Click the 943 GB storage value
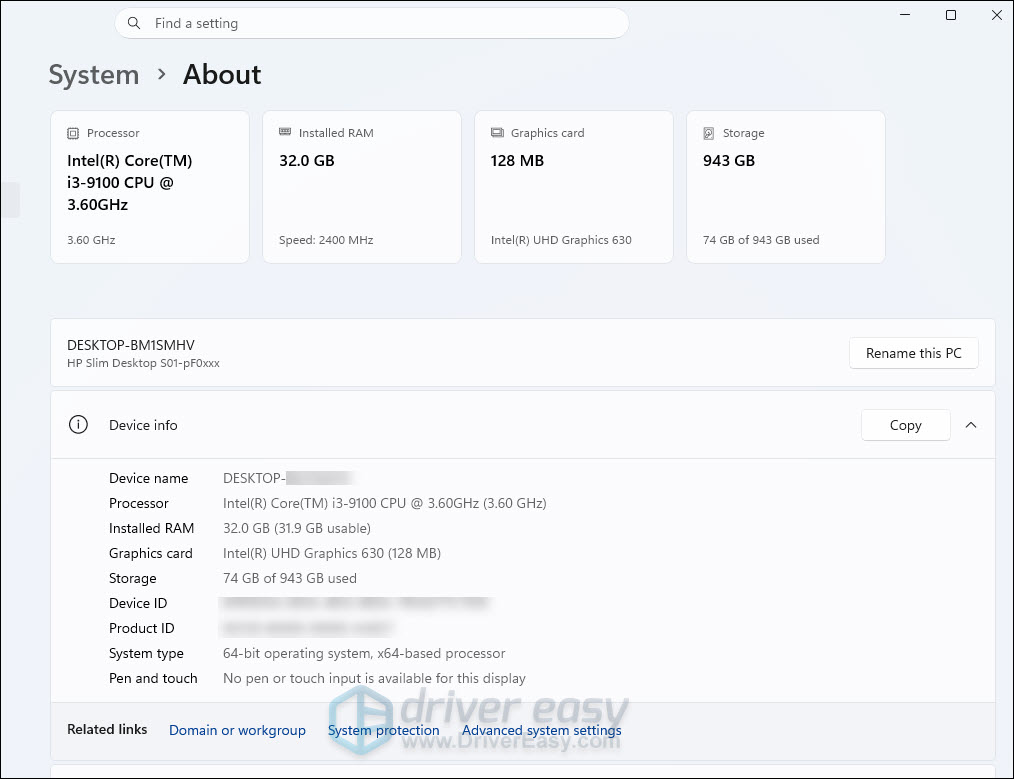The image size is (1014, 779). coord(729,161)
